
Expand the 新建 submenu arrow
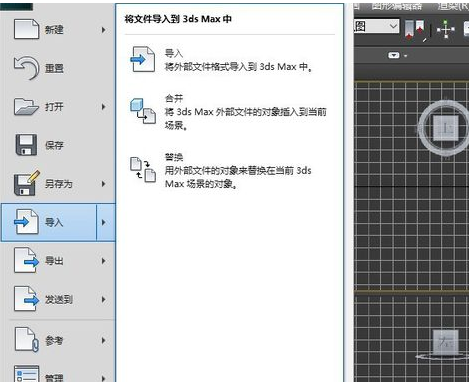[x=104, y=30]
